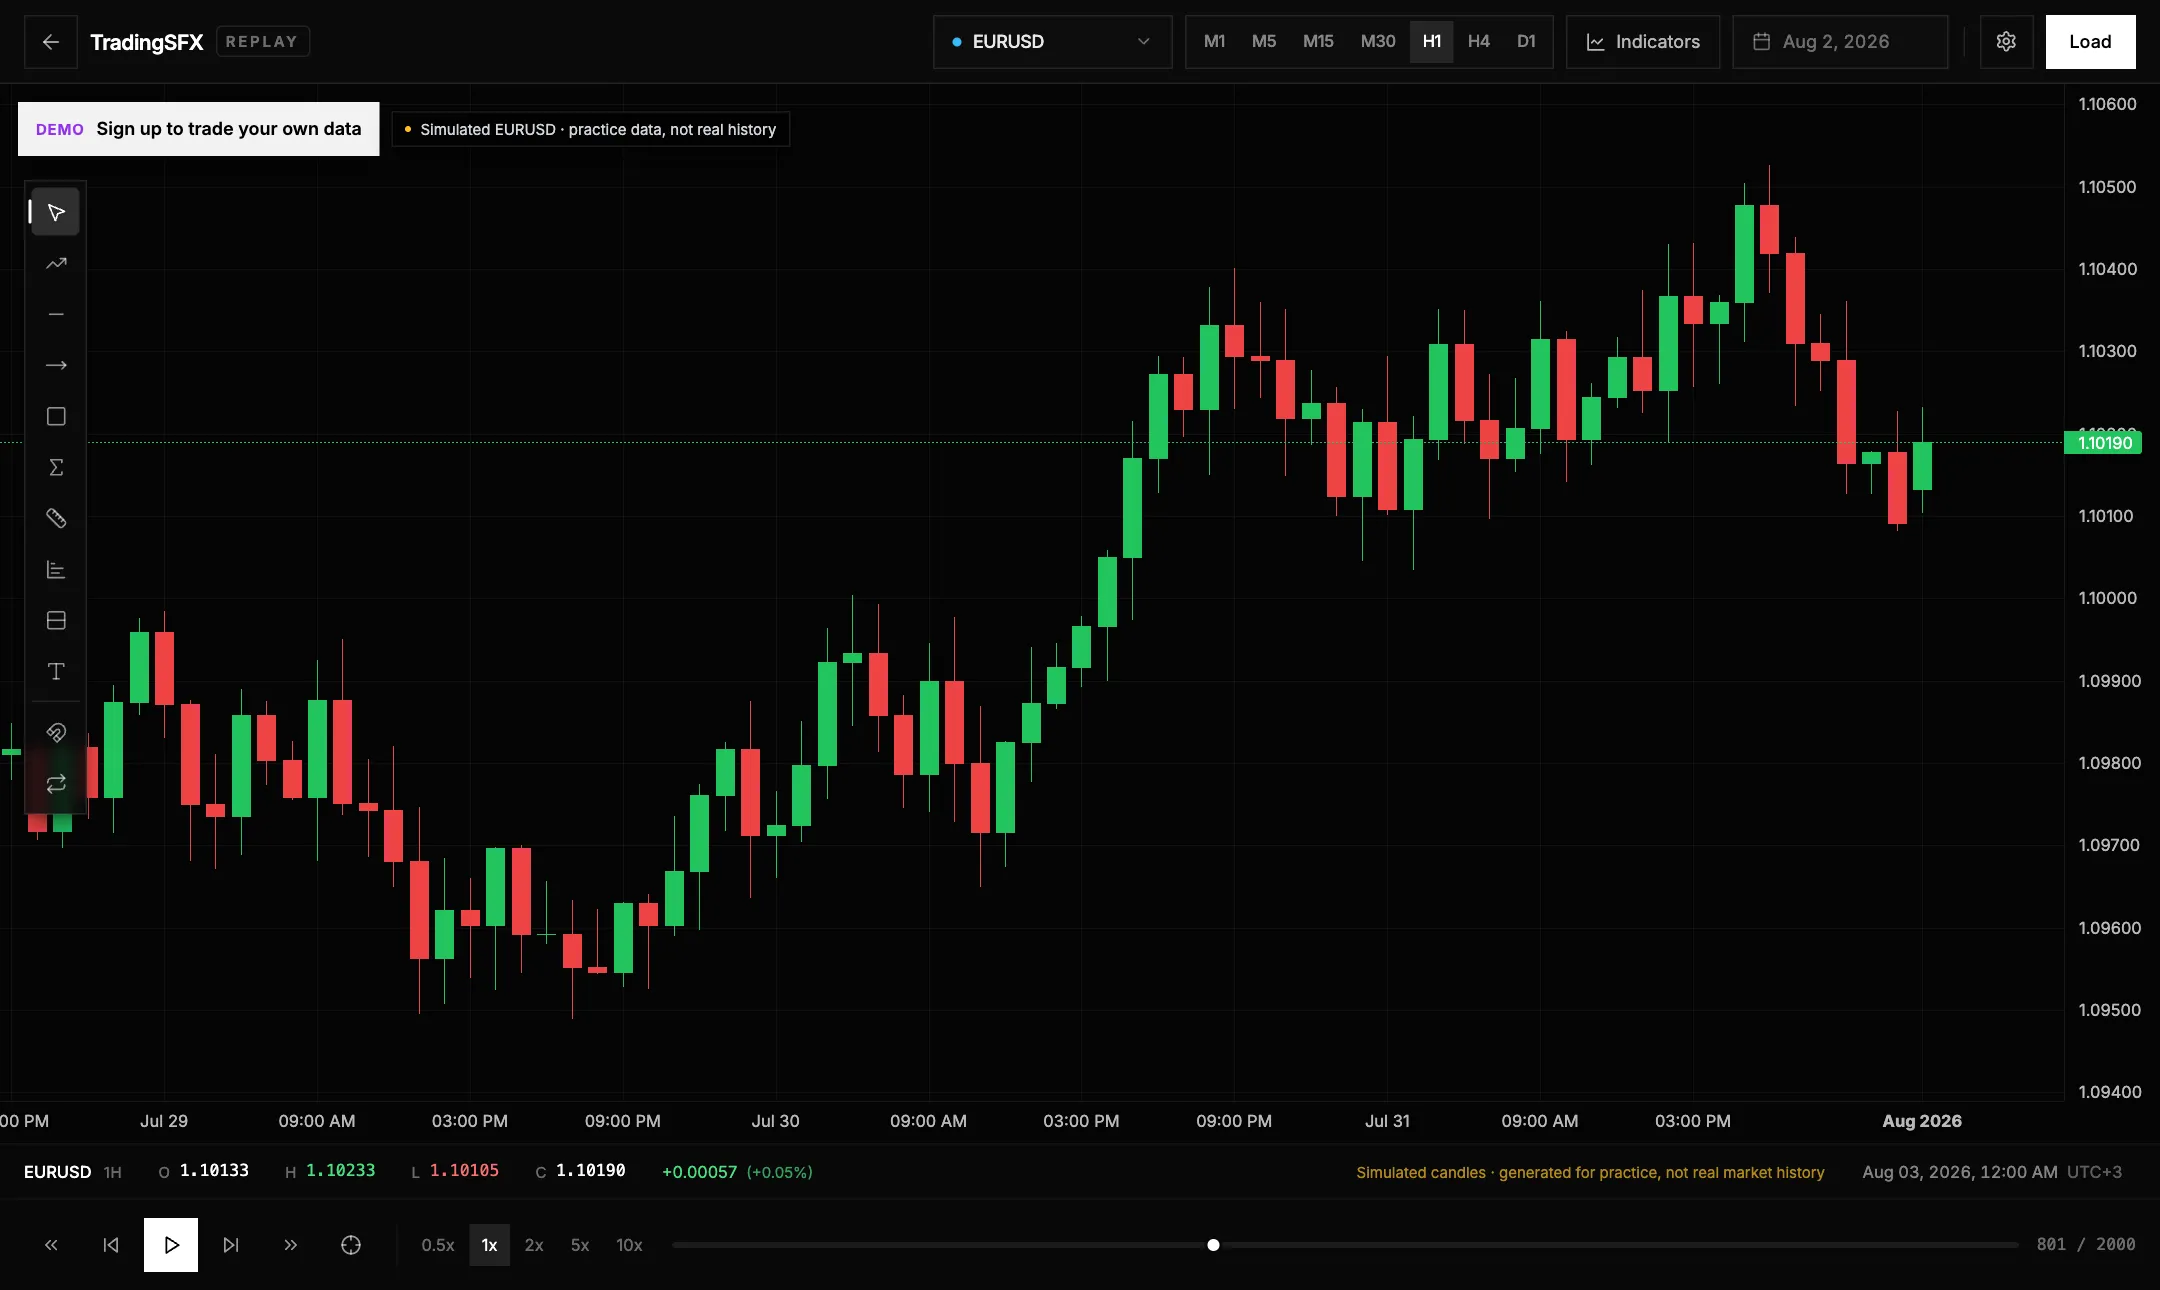2160x1290 pixels.
Task: Fast-forward replay with double right arrows
Action: click(x=291, y=1245)
